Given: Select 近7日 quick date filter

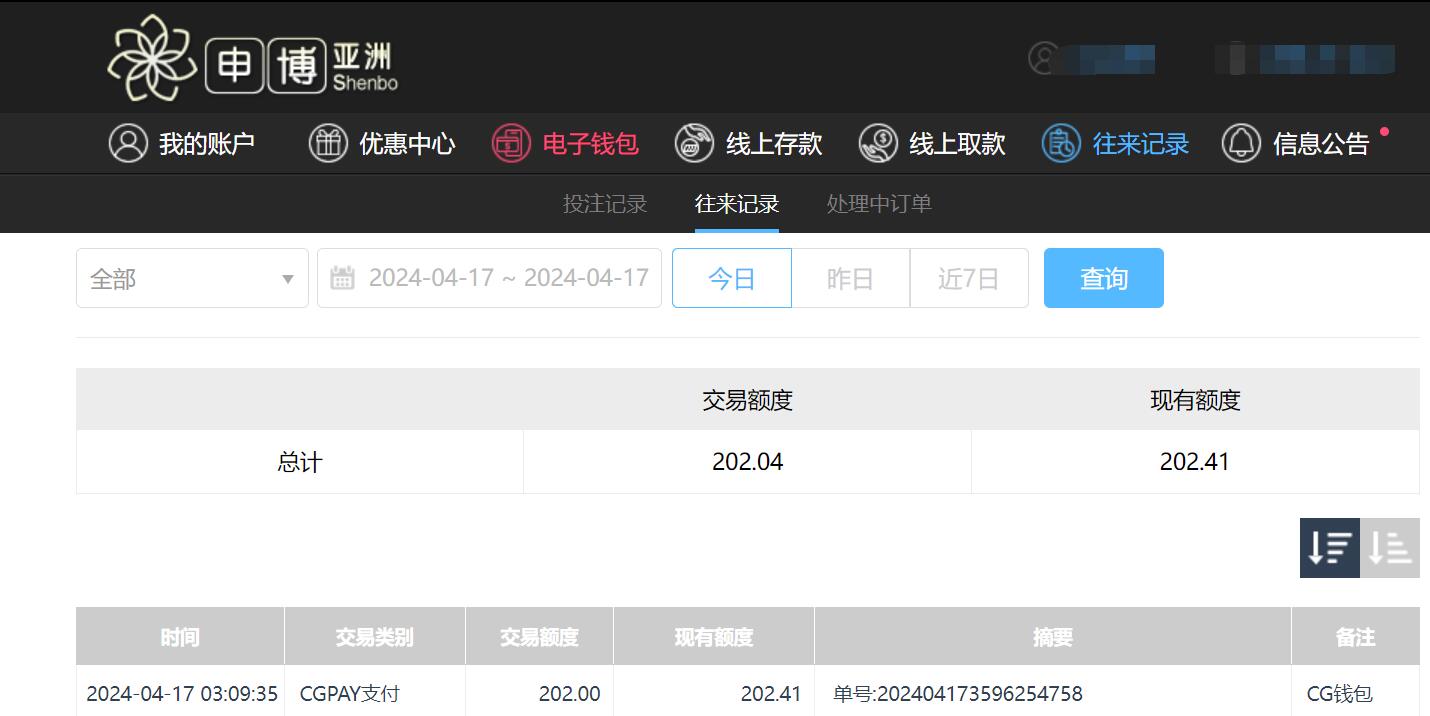Looking at the screenshot, I should tap(969, 278).
